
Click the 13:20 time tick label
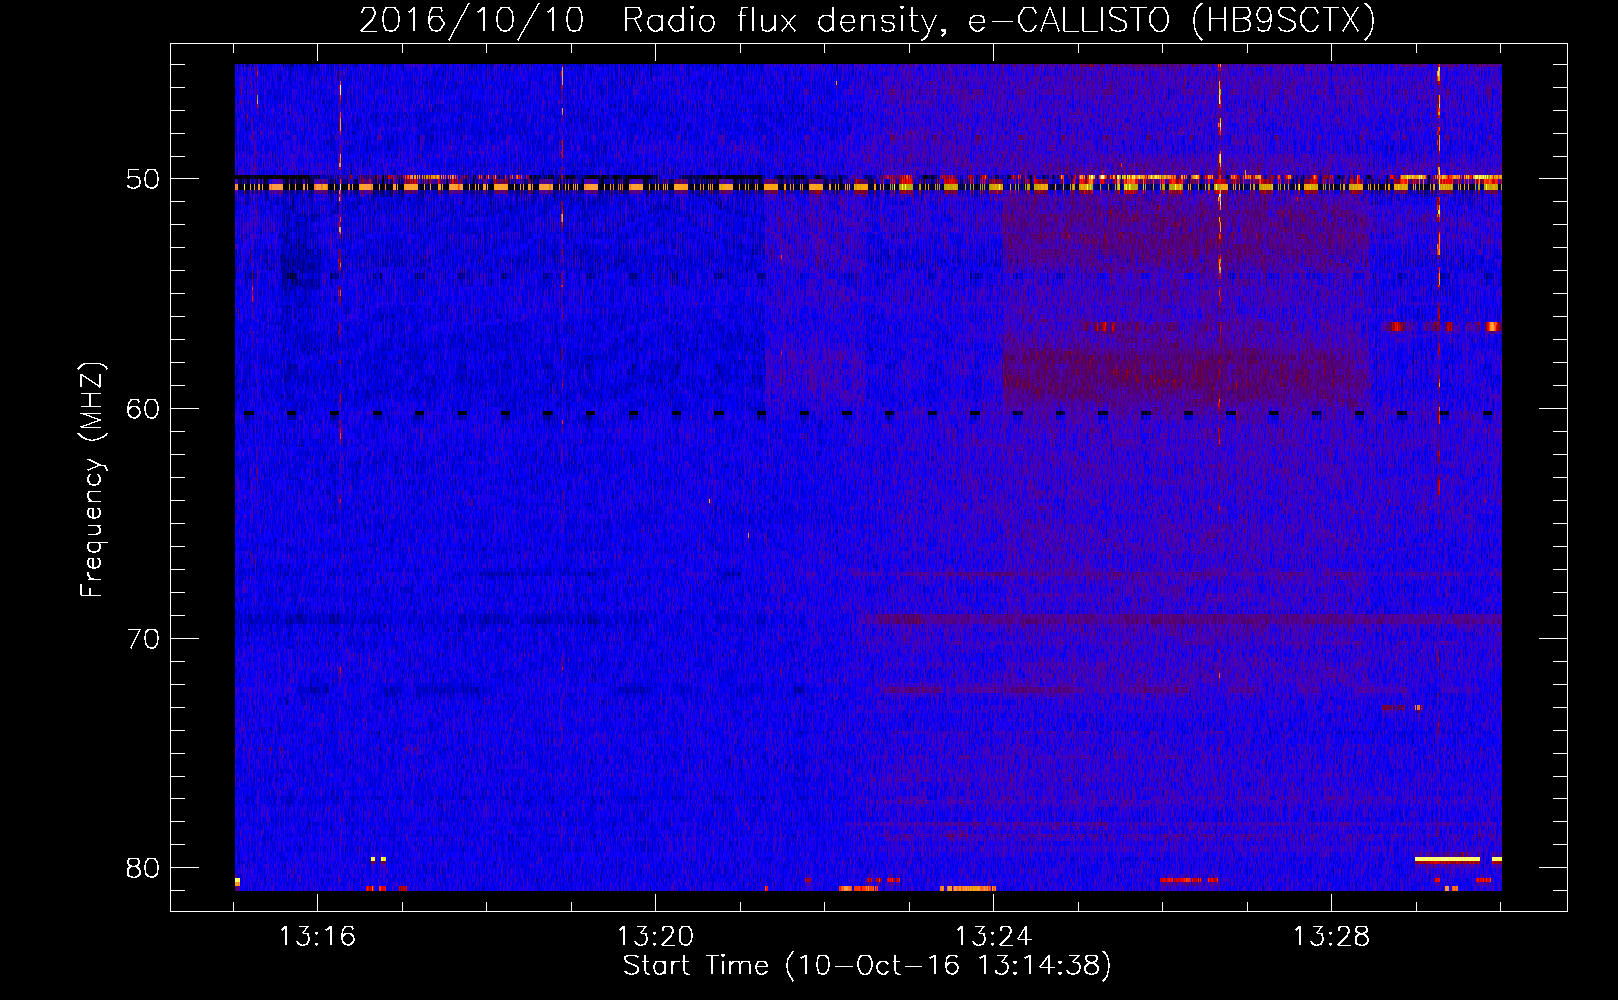[x=655, y=936]
